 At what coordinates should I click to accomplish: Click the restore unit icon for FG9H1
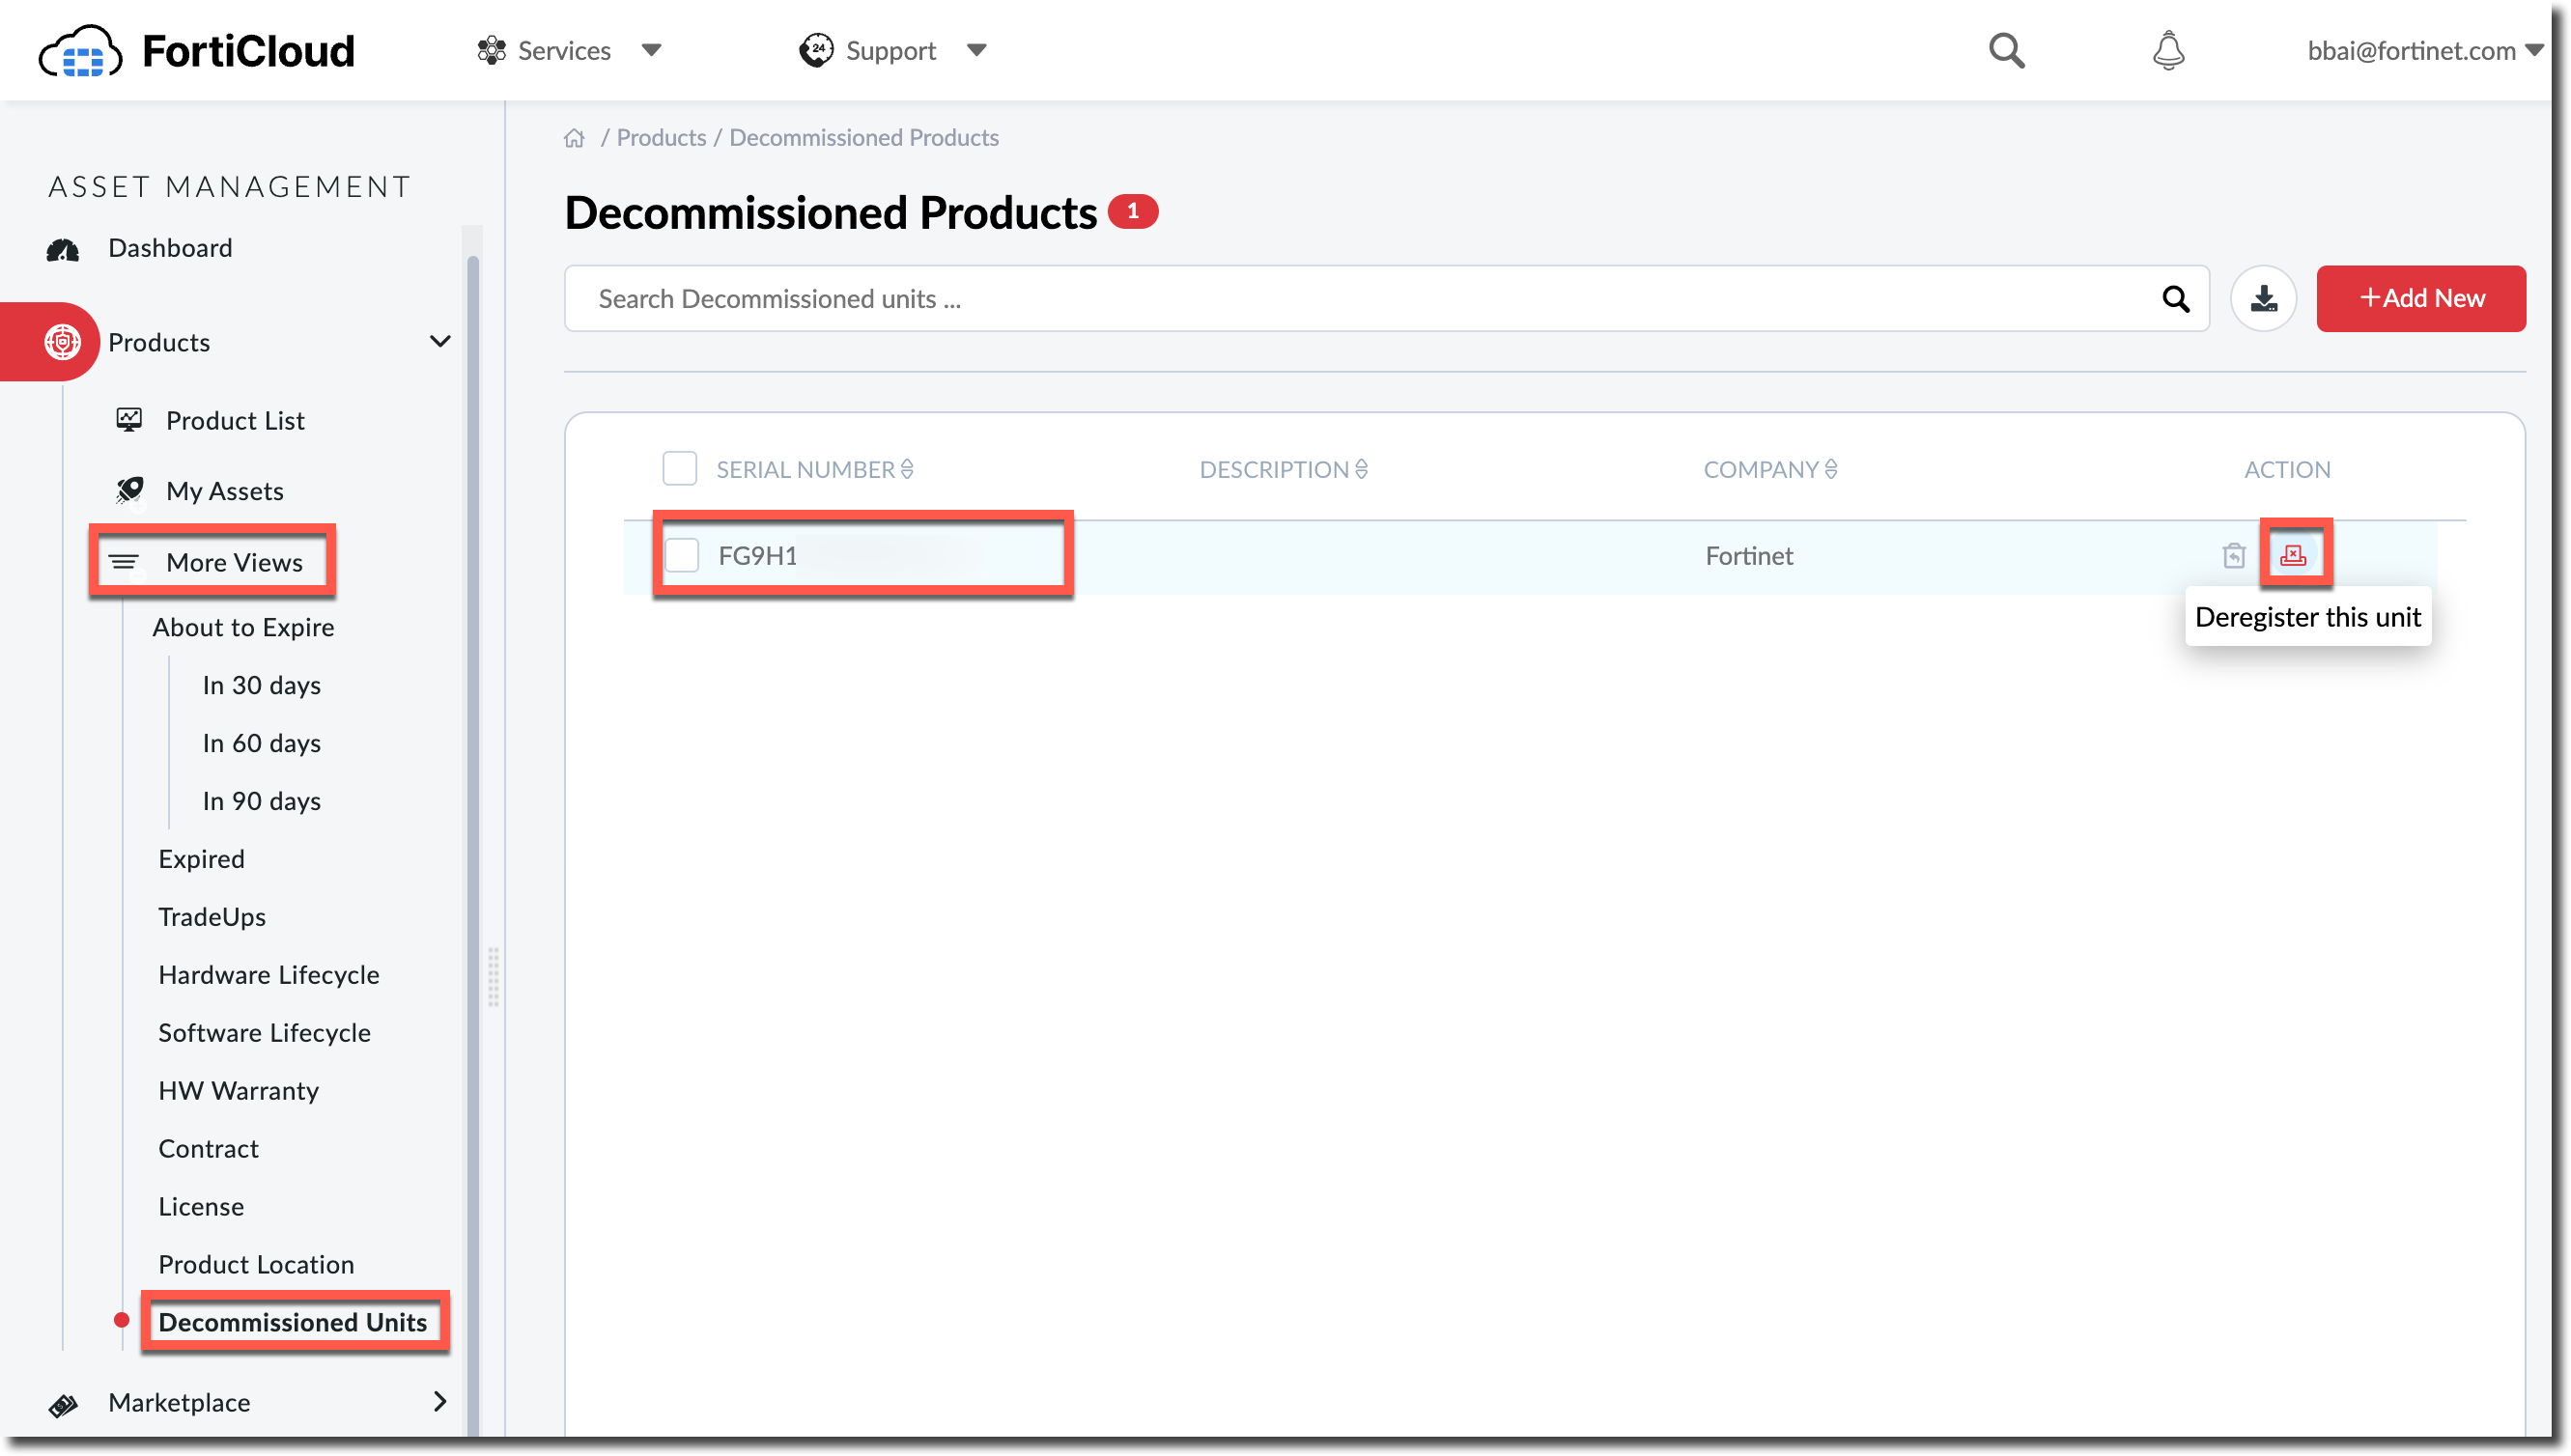pos(2233,555)
